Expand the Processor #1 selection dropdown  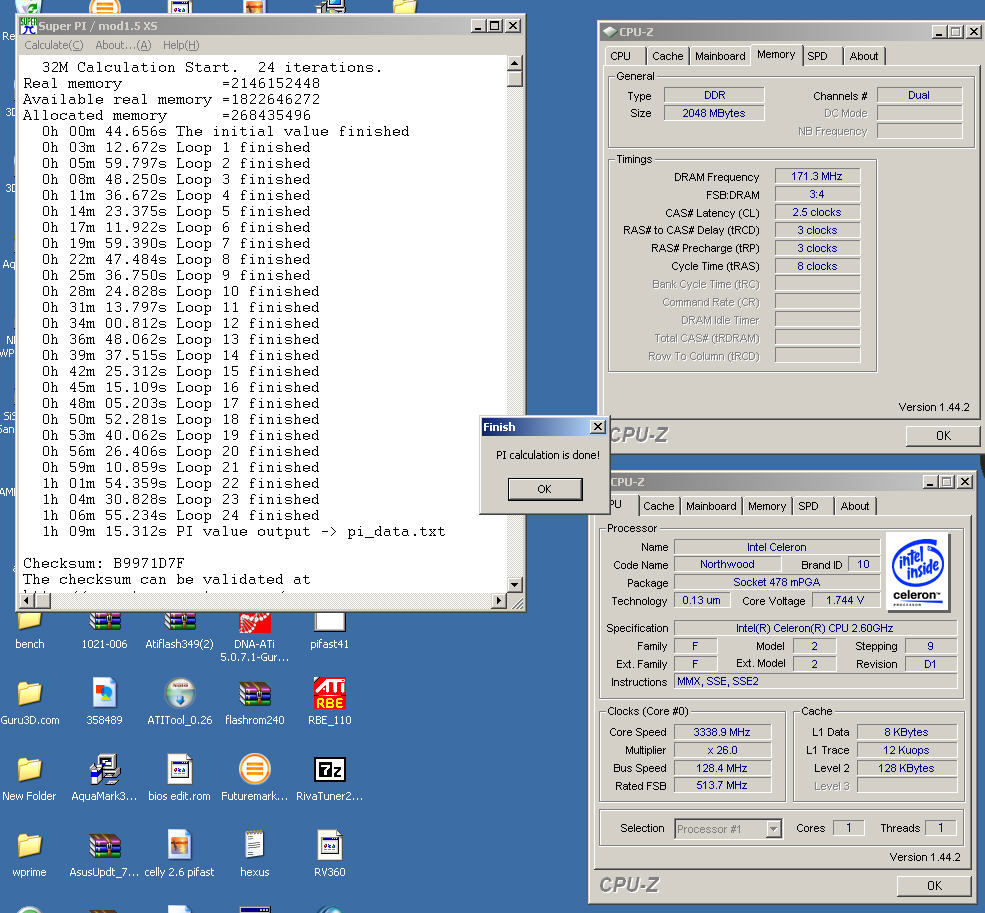click(x=774, y=829)
